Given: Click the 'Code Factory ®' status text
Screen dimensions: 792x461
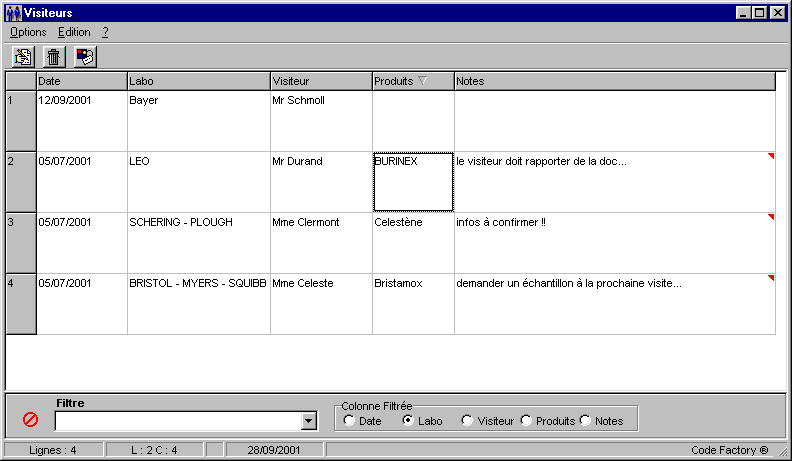Looking at the screenshot, I should click(x=729, y=450).
